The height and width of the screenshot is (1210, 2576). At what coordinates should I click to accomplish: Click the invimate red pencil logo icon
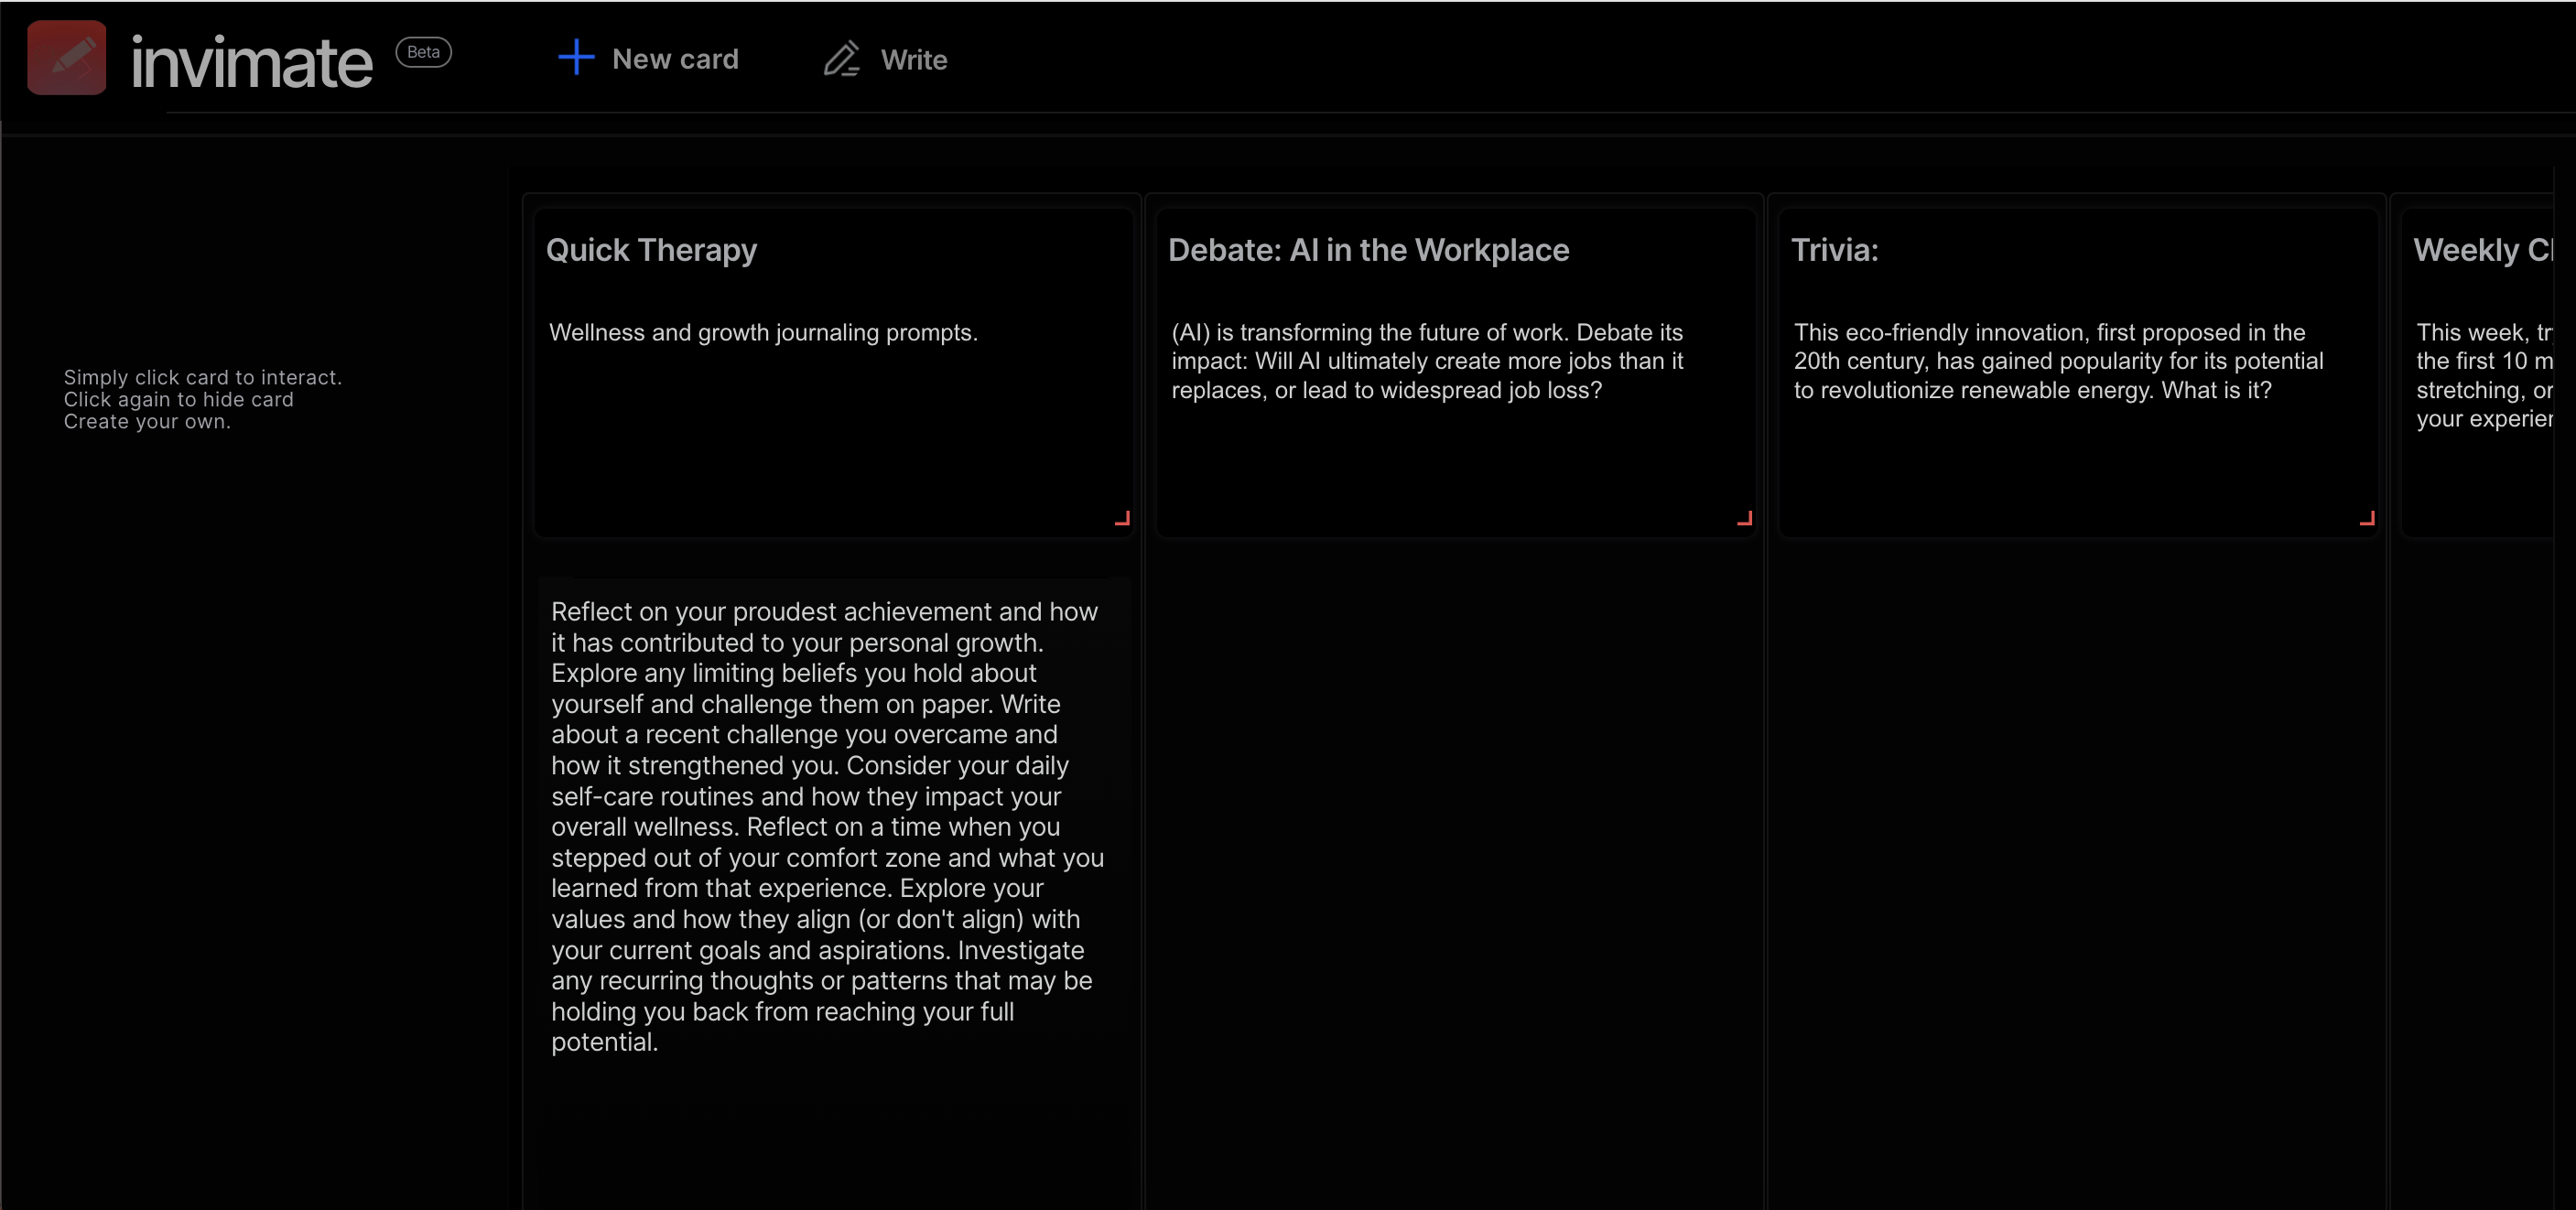click(67, 58)
